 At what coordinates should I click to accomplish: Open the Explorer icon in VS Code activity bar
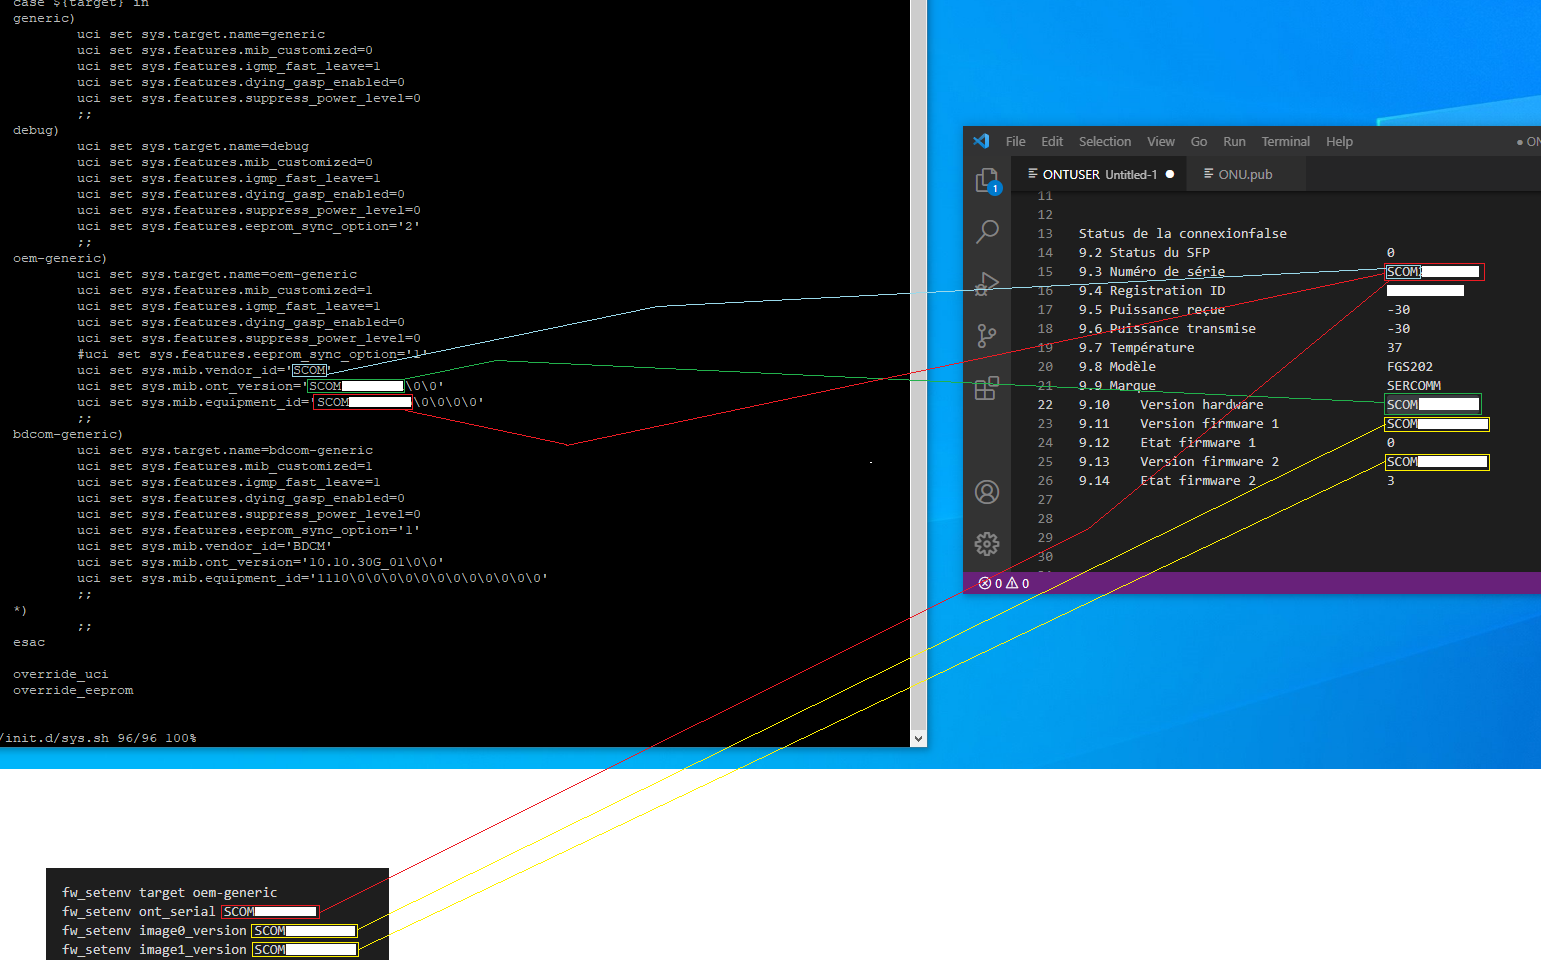click(987, 181)
